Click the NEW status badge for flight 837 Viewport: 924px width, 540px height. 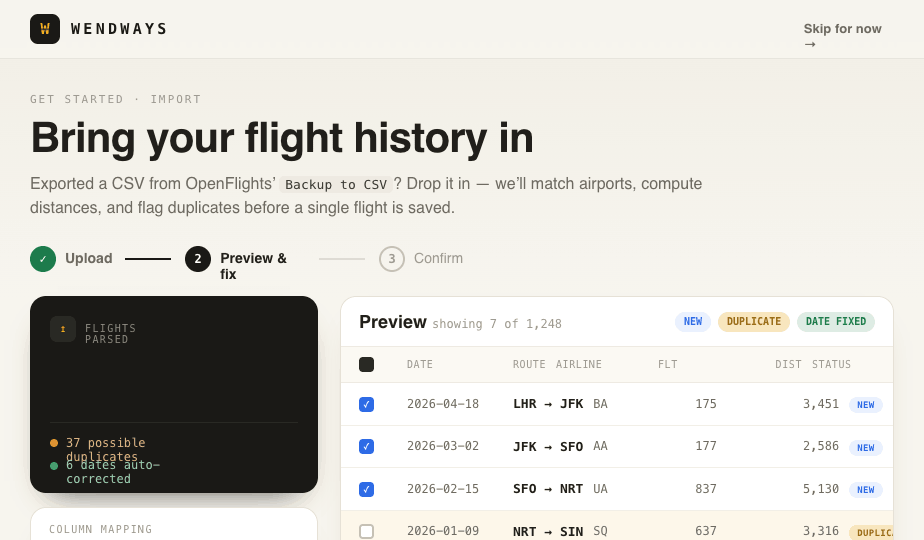pos(866,490)
